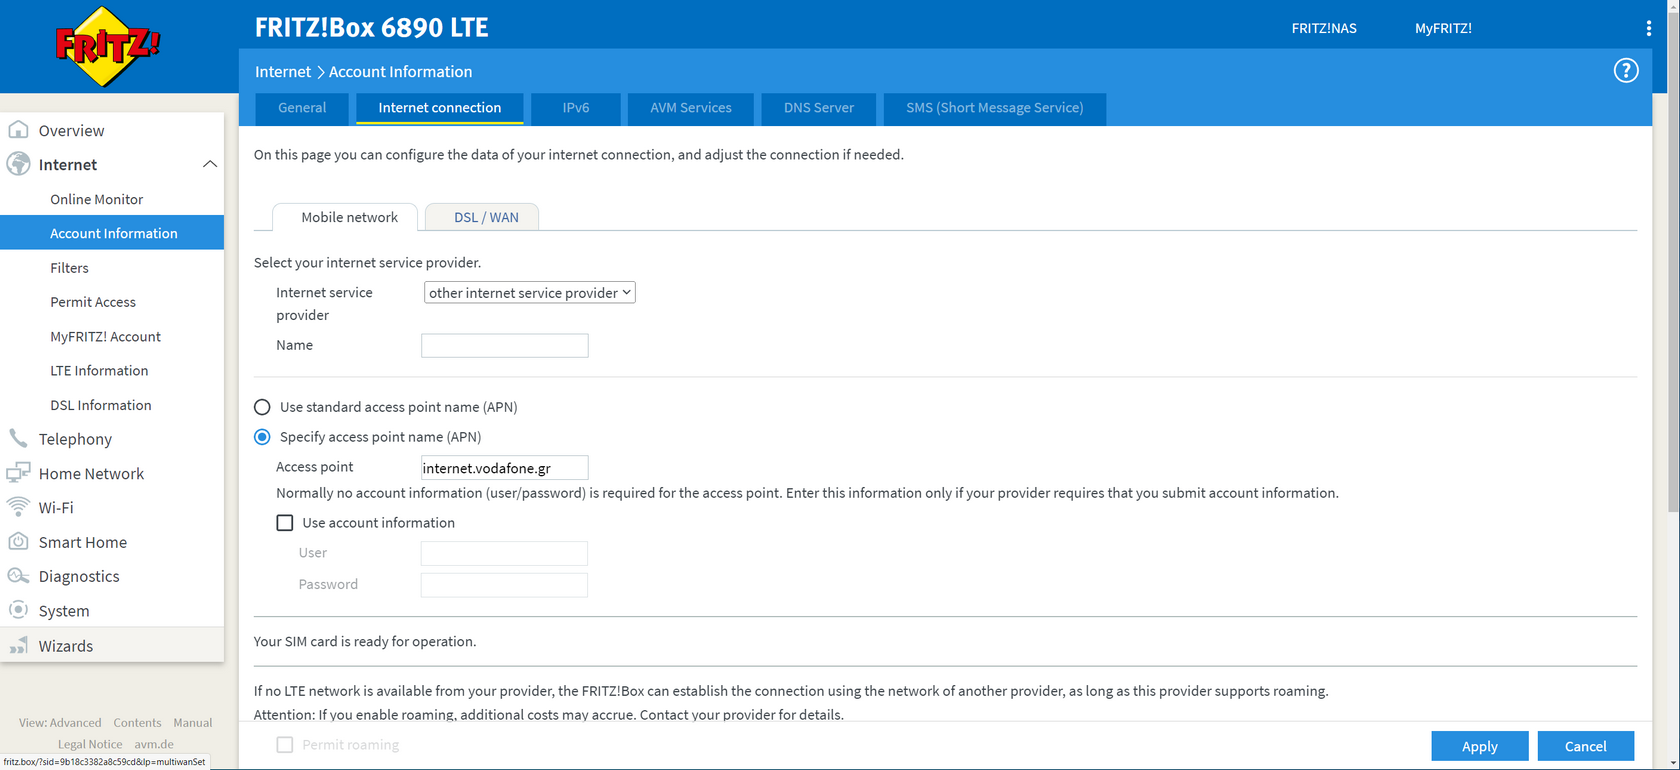Viewport: 1680px width, 770px height.
Task: Open avm.de footer link
Action: [154, 744]
